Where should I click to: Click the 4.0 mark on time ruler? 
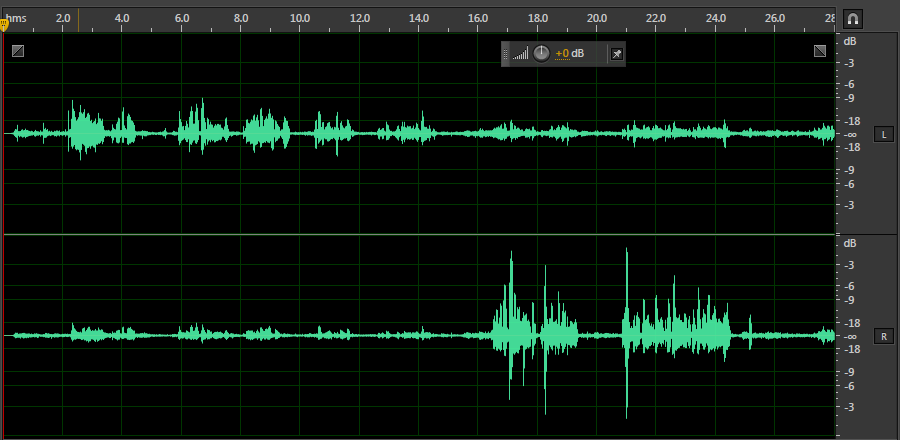click(x=122, y=18)
